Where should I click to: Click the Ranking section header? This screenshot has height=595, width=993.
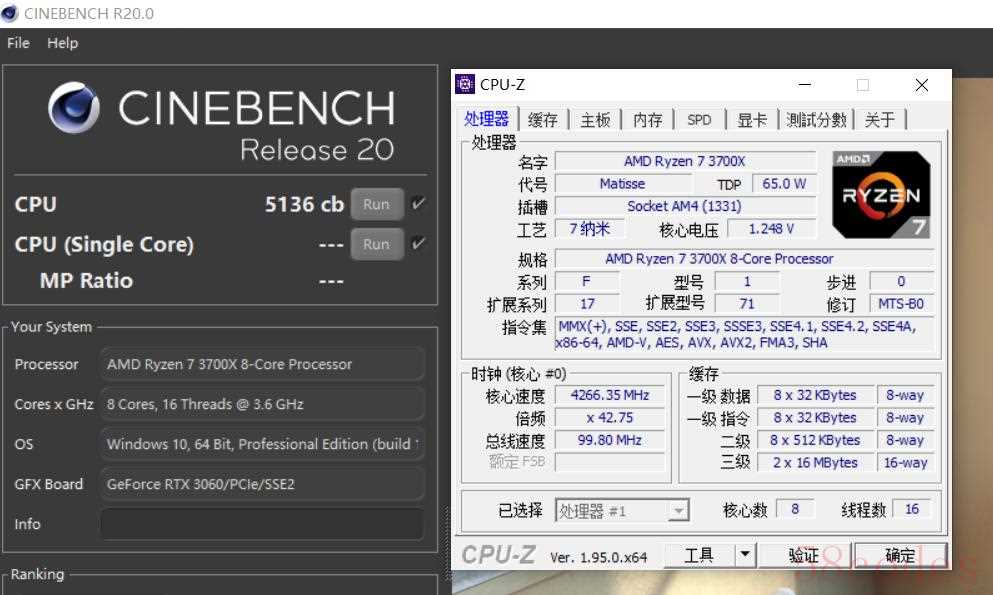click(37, 574)
